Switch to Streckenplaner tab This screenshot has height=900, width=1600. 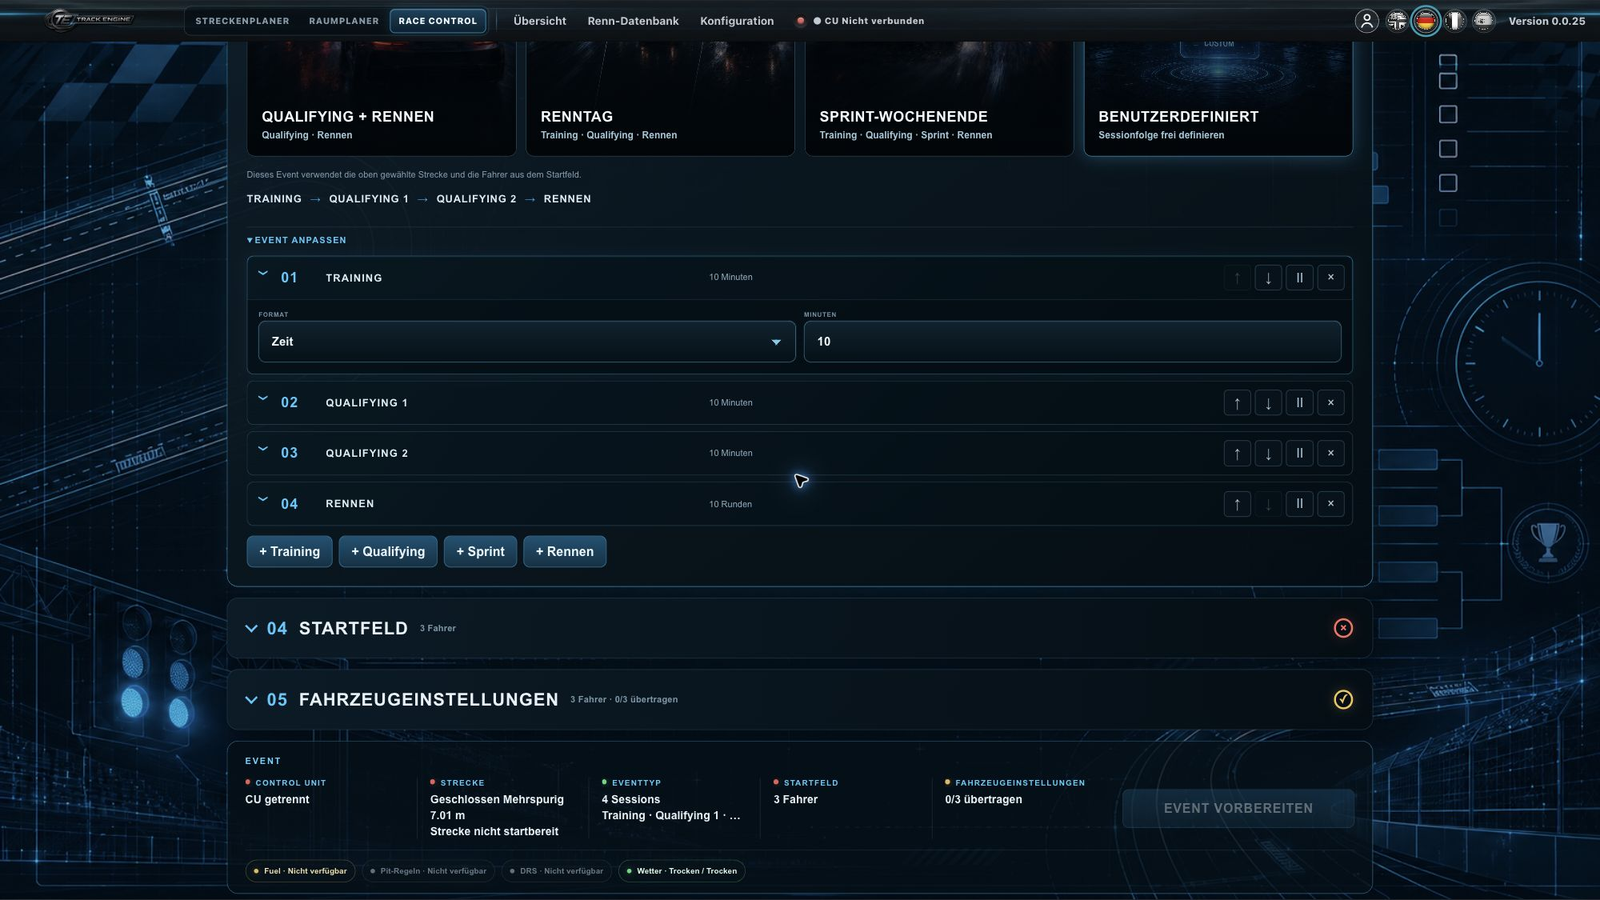[242, 21]
